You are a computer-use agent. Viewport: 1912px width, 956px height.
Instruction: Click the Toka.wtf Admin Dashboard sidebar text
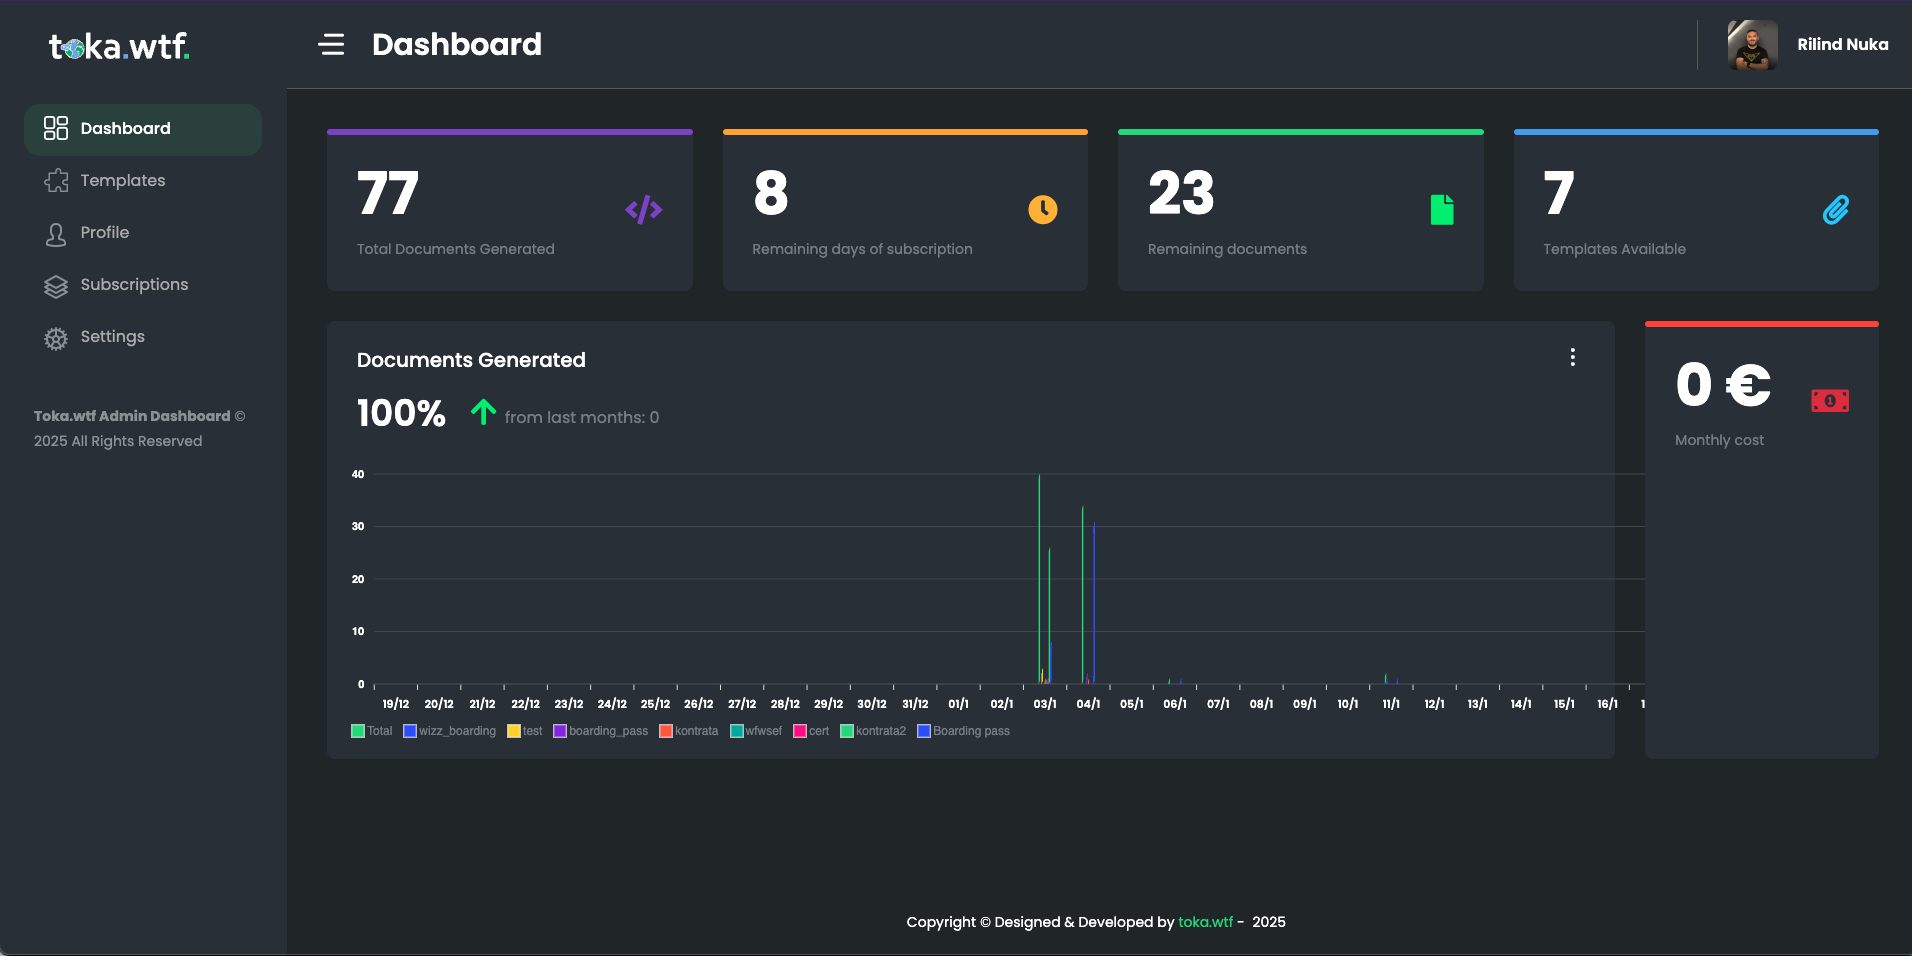(132, 416)
